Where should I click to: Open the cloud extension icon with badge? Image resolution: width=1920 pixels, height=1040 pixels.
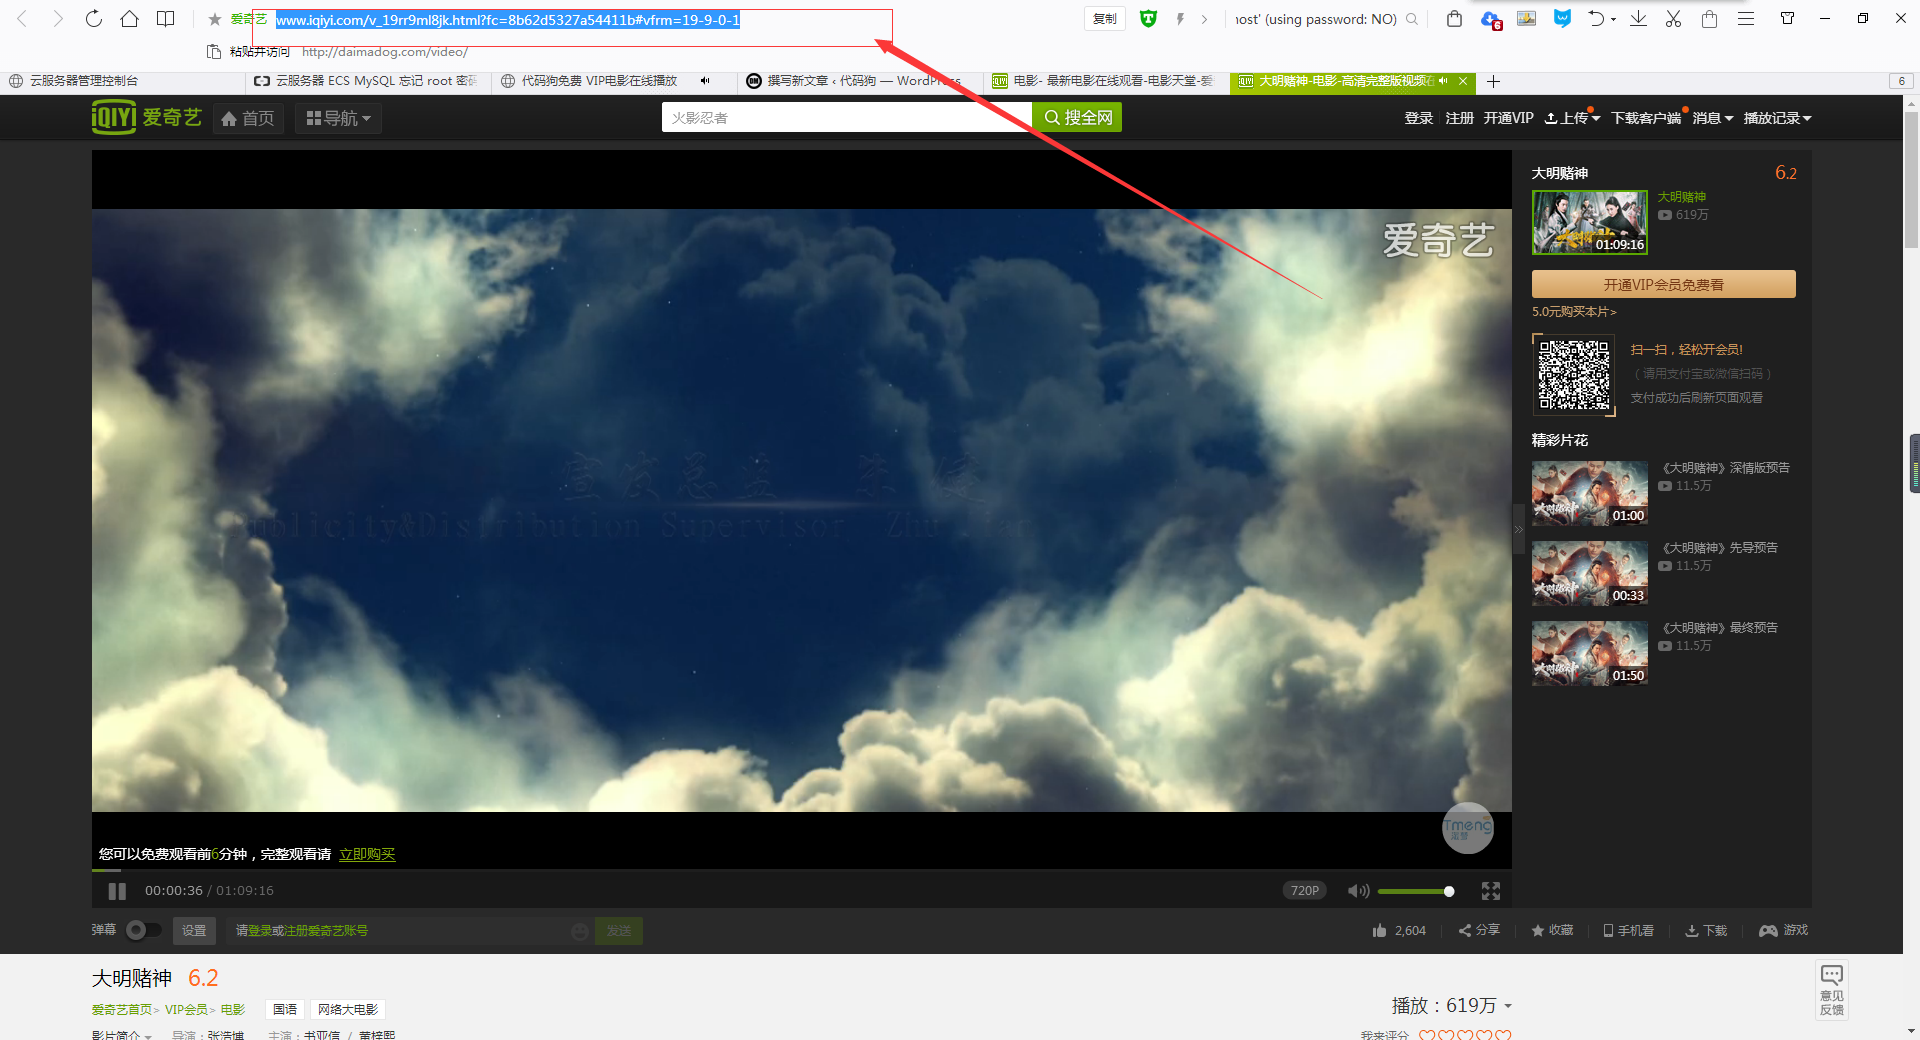click(x=1491, y=20)
